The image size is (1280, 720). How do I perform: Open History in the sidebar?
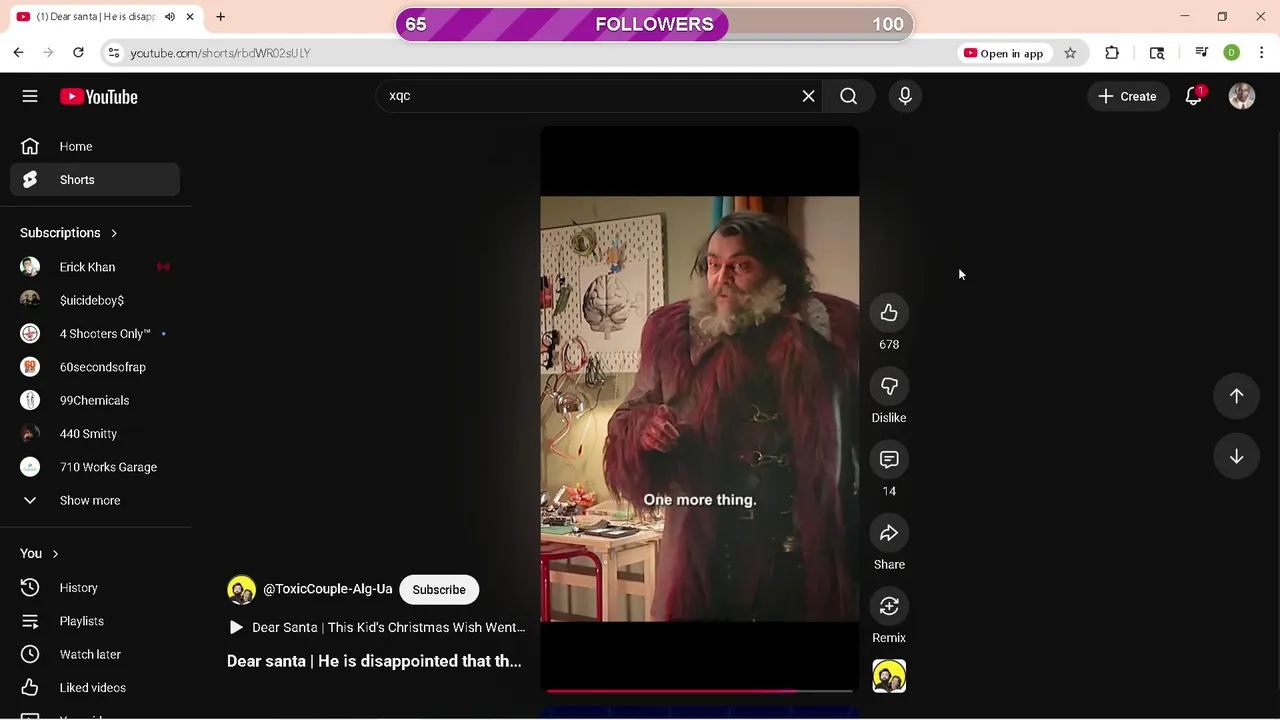pyautogui.click(x=95, y=588)
